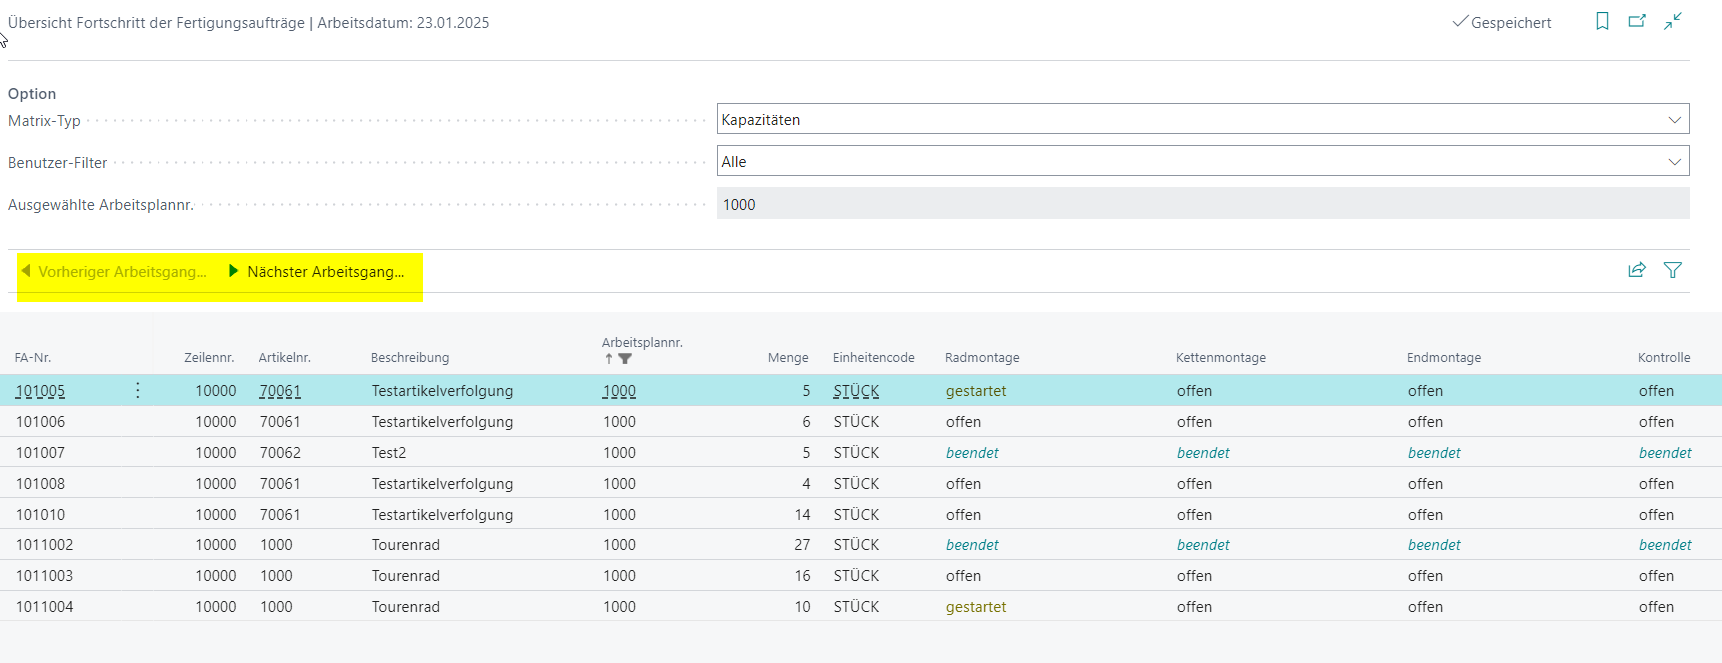
Task: Click Tourenrad description in row 1011004
Action: [x=405, y=607]
